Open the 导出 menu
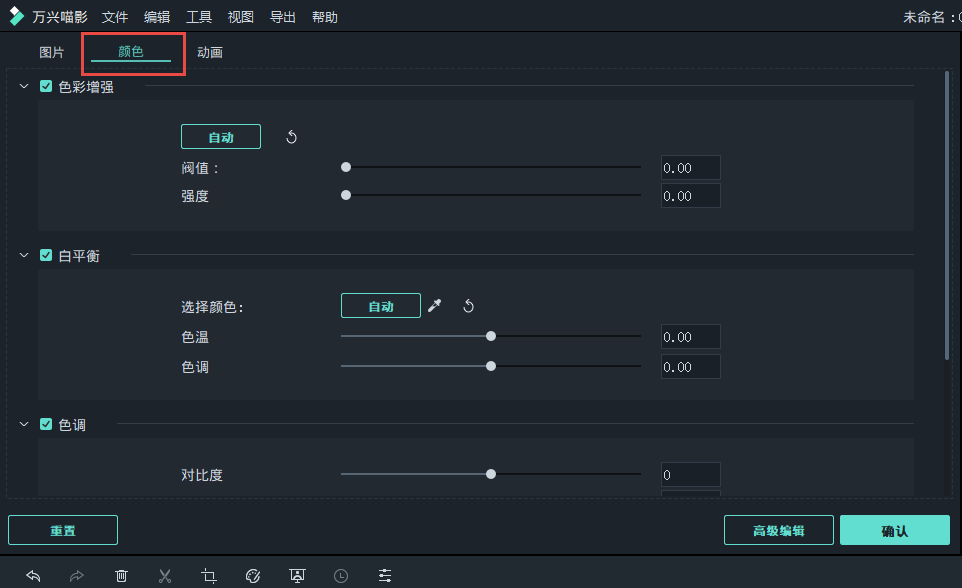The height and width of the screenshot is (588, 962). pyautogui.click(x=283, y=16)
